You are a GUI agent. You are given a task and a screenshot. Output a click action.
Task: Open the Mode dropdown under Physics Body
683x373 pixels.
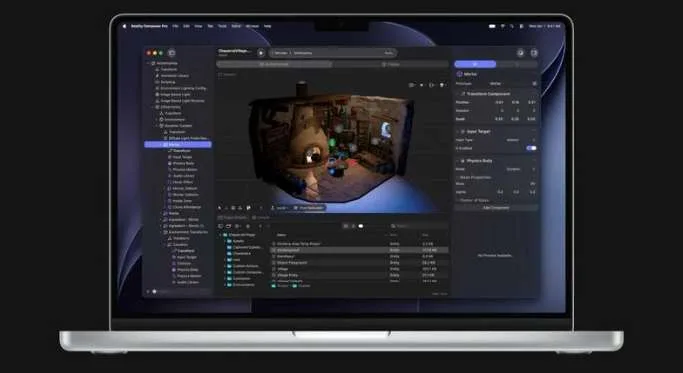tap(520, 169)
